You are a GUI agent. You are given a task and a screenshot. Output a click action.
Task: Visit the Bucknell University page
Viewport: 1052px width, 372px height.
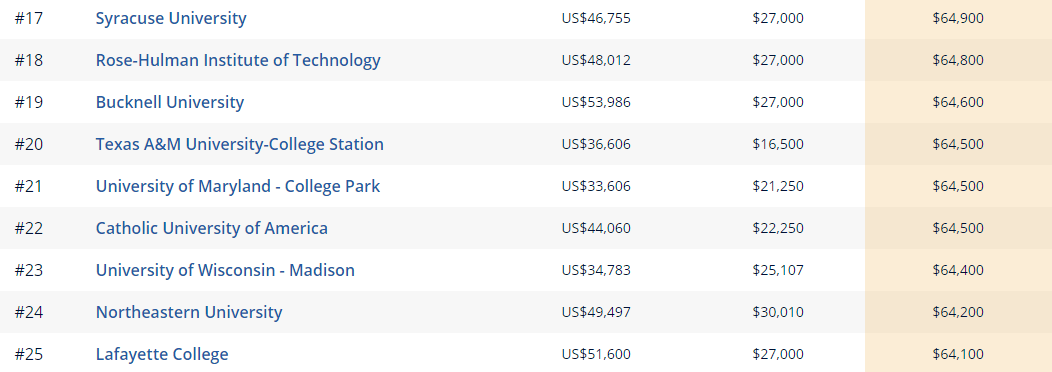pos(170,102)
